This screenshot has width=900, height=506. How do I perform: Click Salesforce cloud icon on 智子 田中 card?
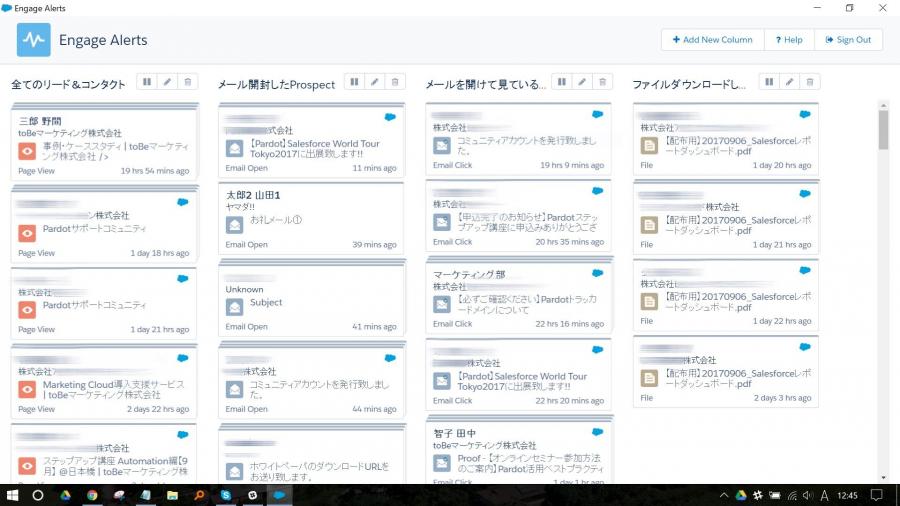click(x=598, y=431)
